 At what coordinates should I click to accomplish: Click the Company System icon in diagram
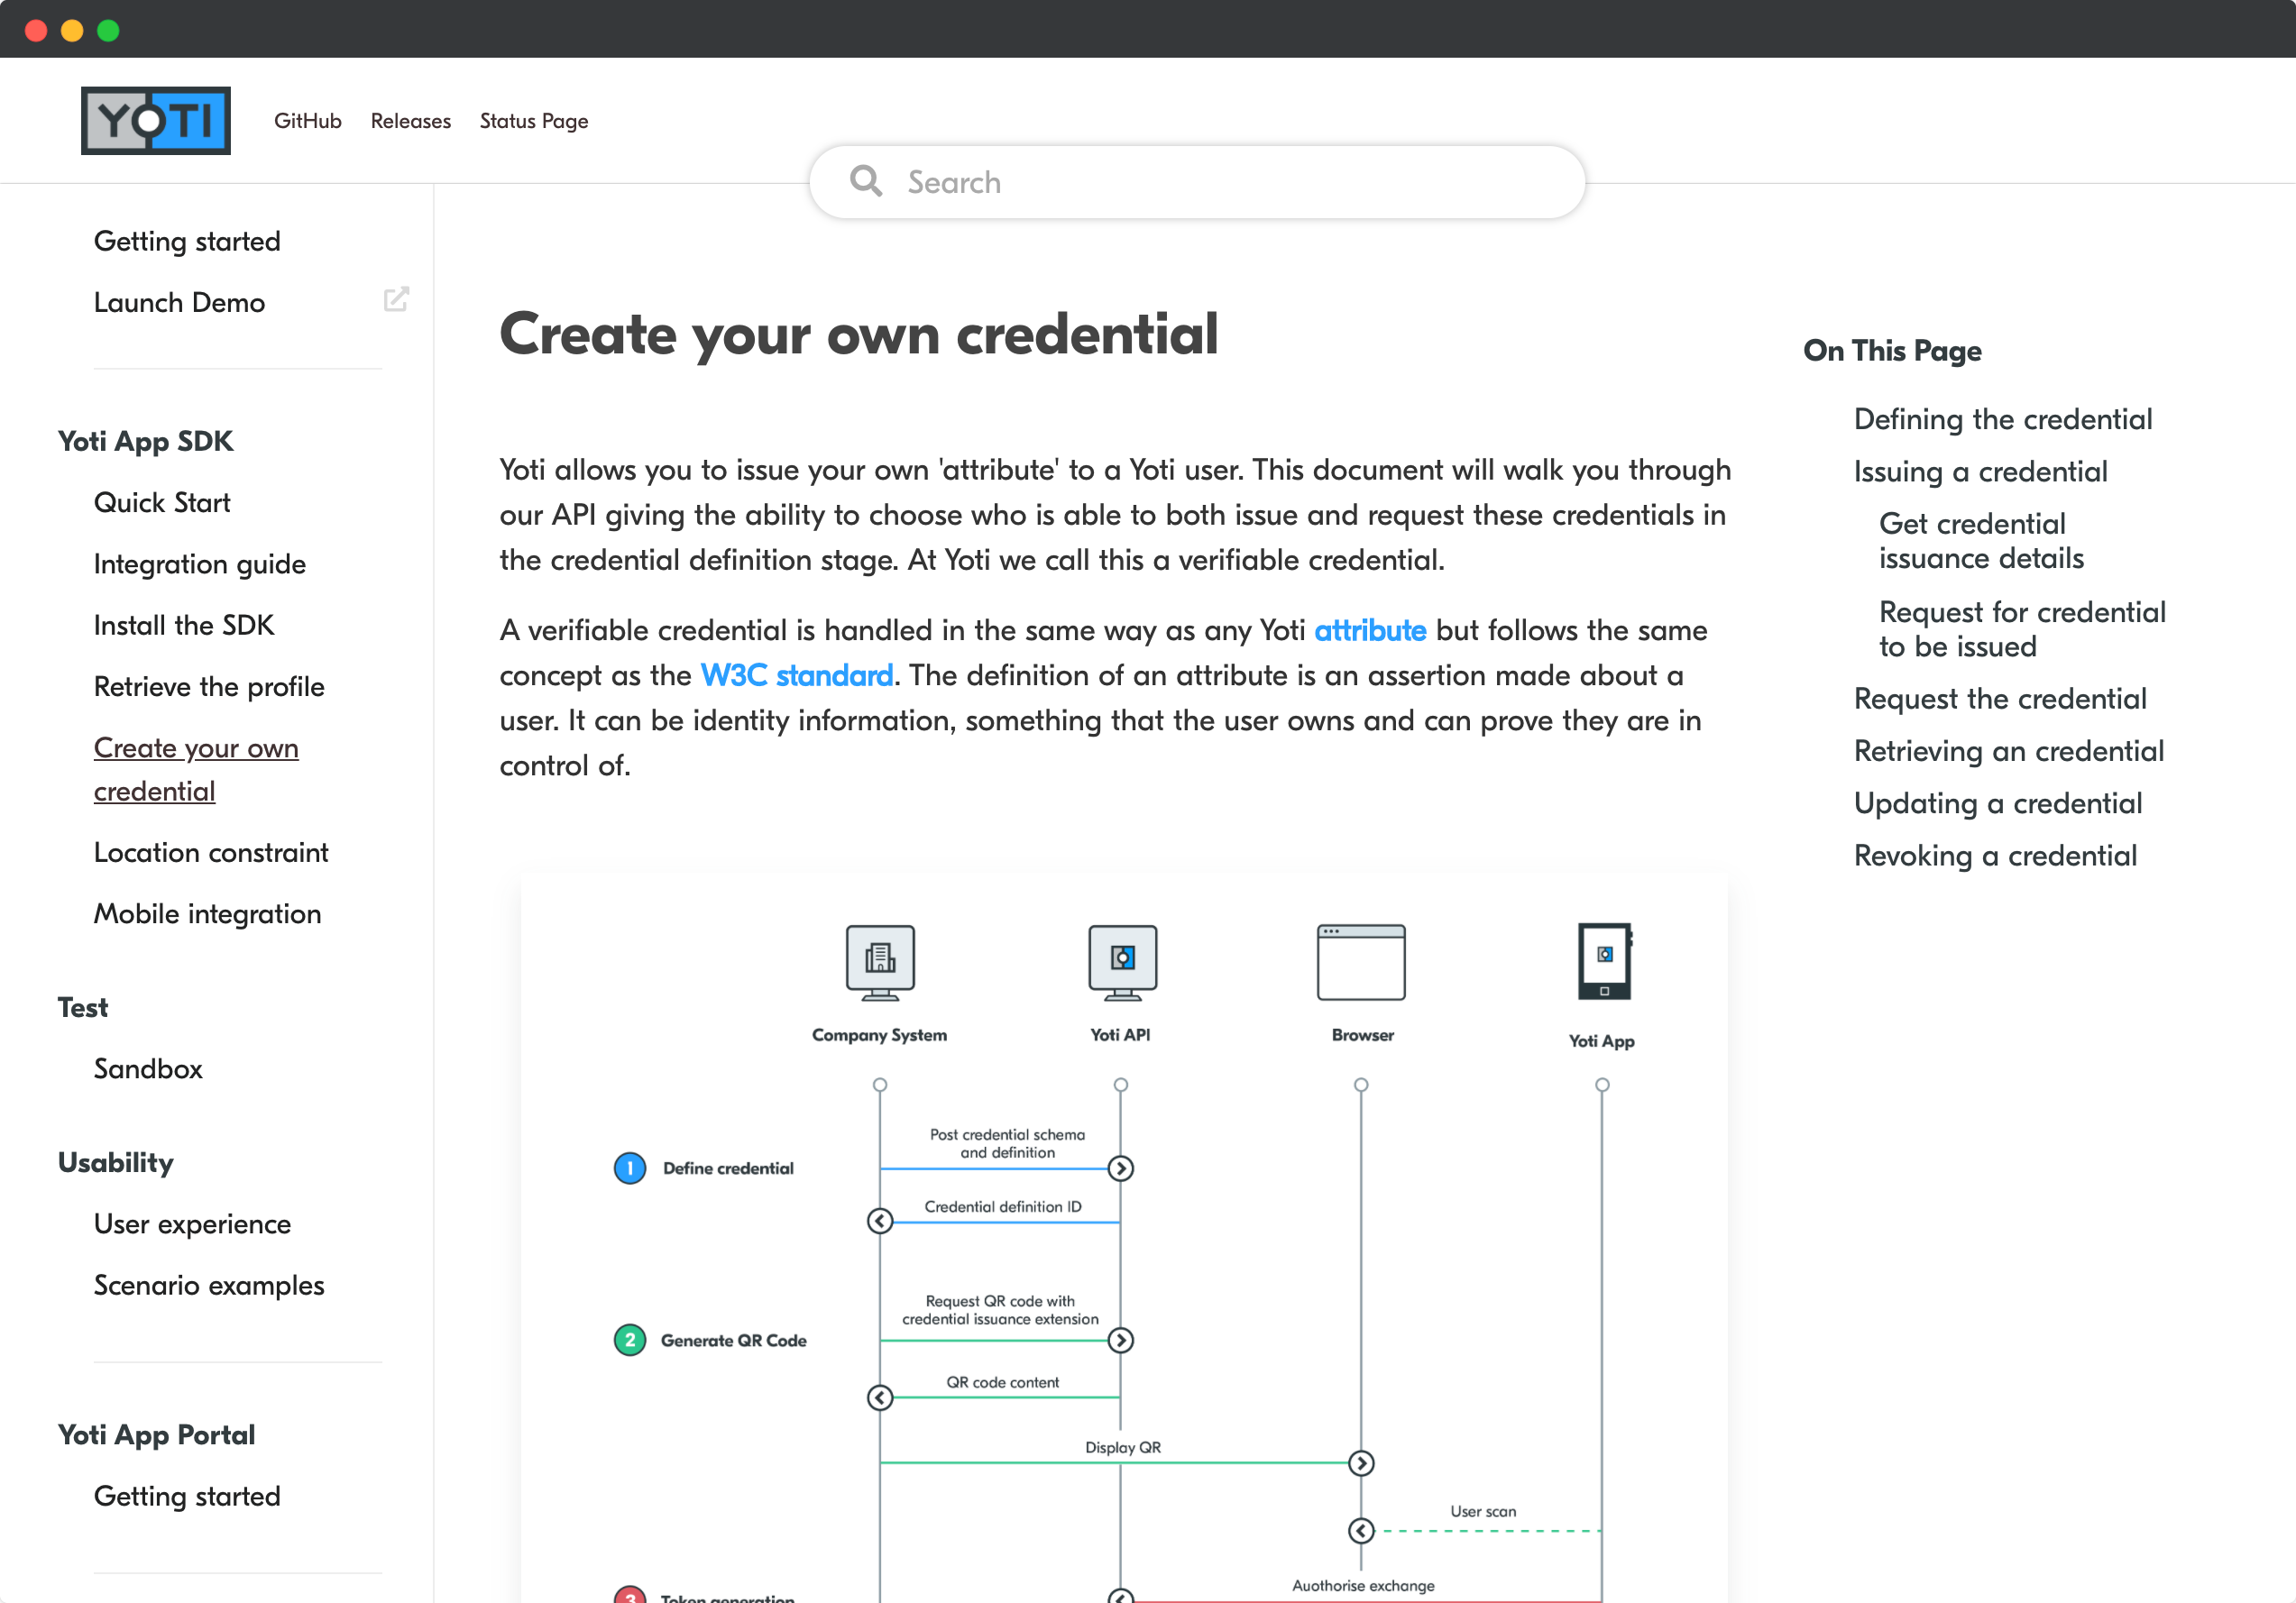tap(880, 962)
